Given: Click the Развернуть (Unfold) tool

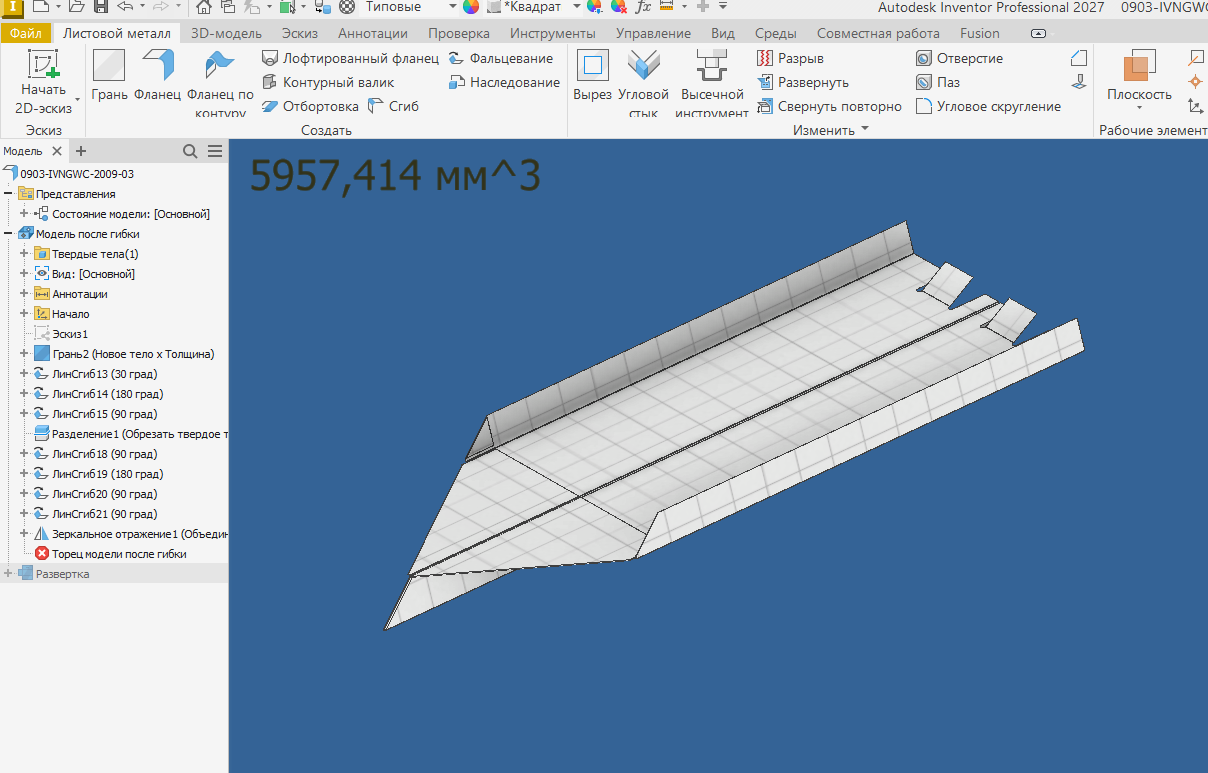Looking at the screenshot, I should (x=803, y=82).
